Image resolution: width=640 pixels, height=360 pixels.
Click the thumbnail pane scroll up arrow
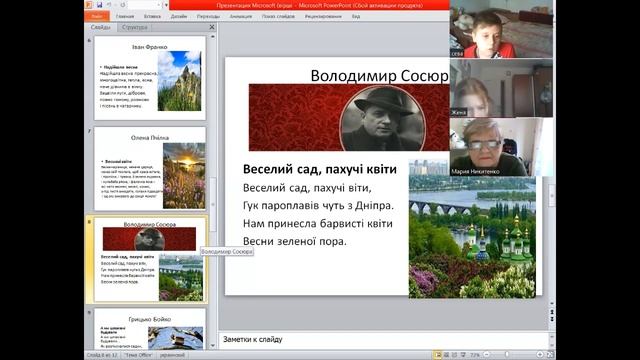tap(213, 37)
